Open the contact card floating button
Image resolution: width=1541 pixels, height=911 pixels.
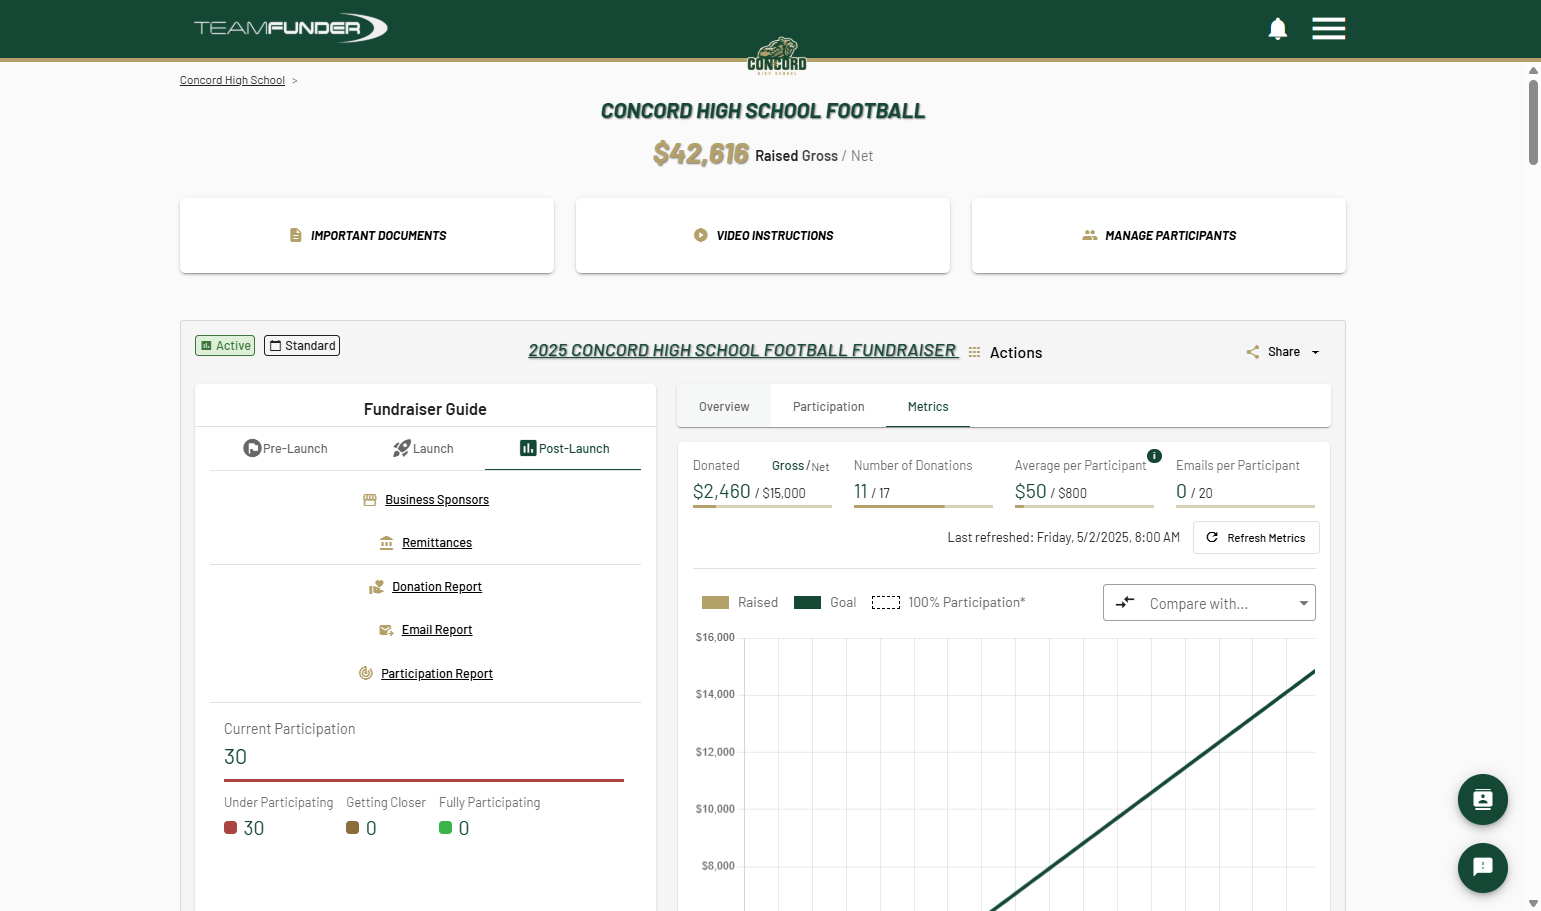(x=1483, y=799)
